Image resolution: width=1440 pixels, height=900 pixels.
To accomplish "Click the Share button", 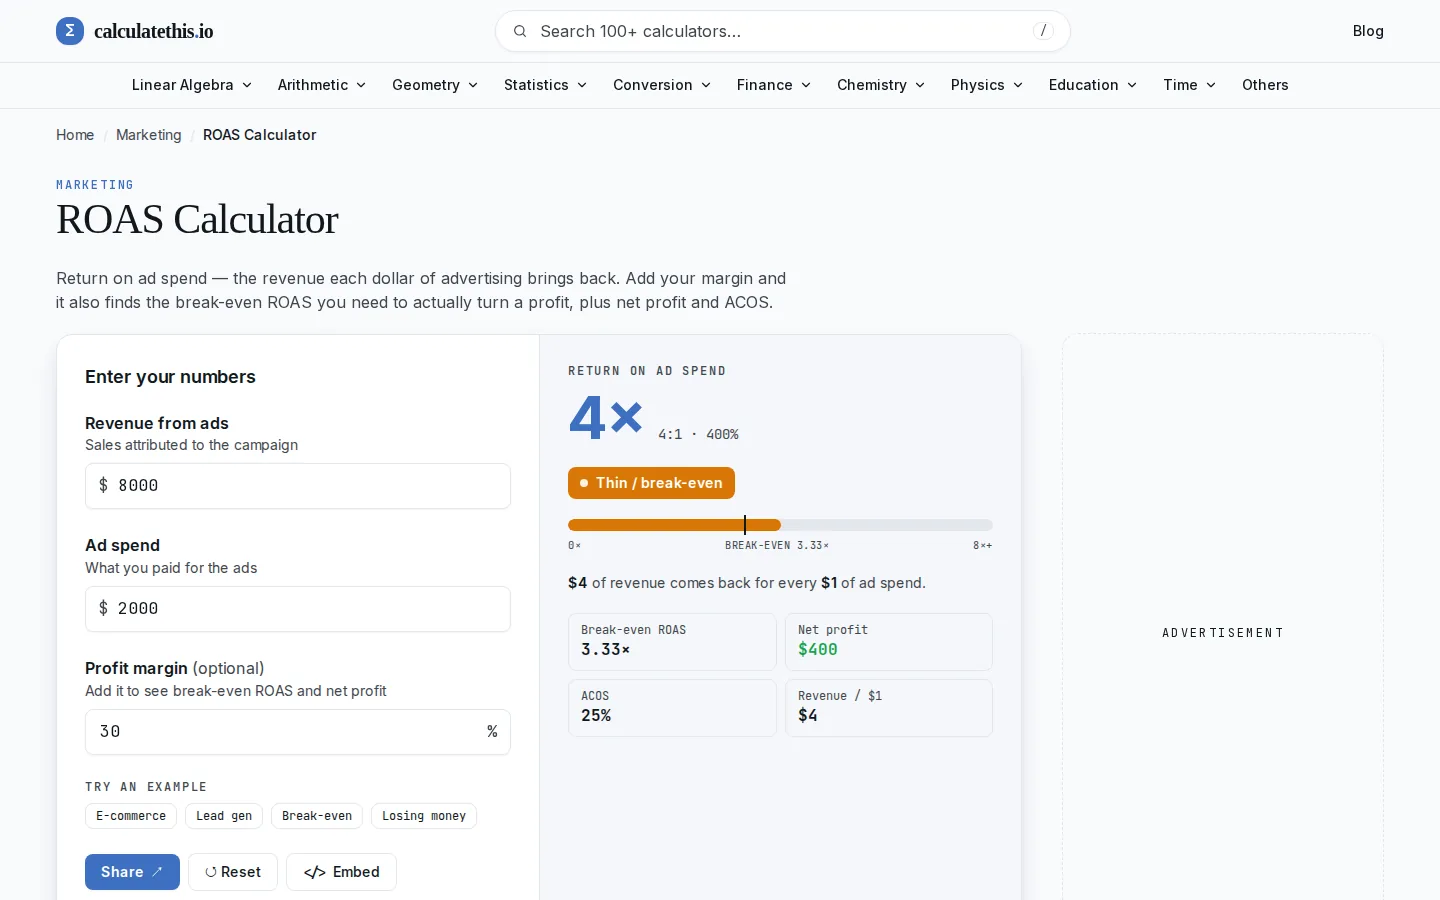I will 132,872.
